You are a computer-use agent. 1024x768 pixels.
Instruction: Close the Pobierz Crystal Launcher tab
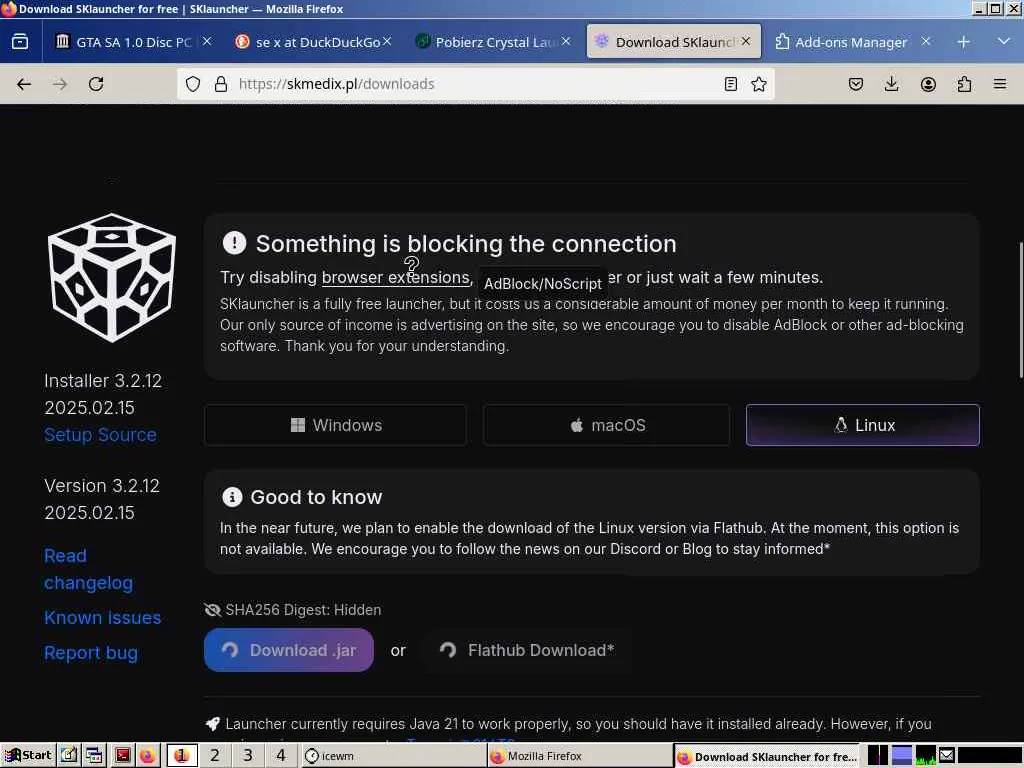(566, 41)
